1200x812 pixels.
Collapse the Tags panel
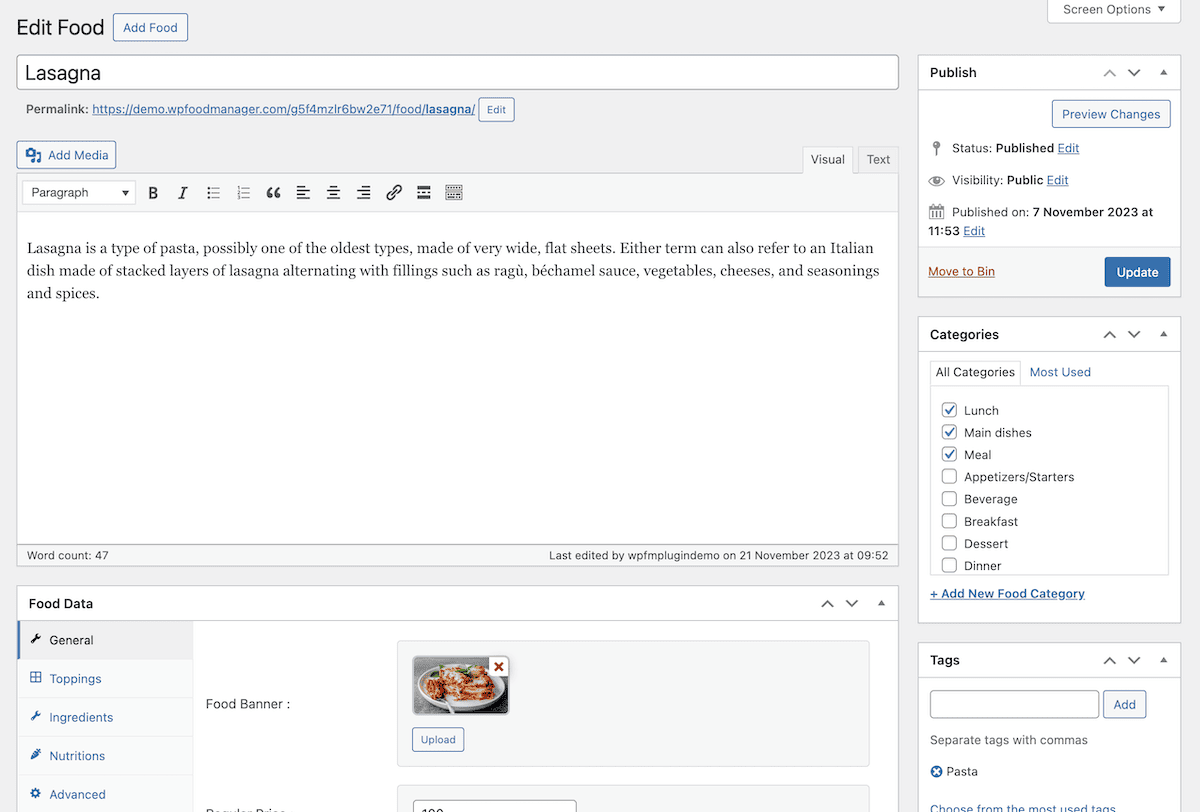(x=1163, y=661)
